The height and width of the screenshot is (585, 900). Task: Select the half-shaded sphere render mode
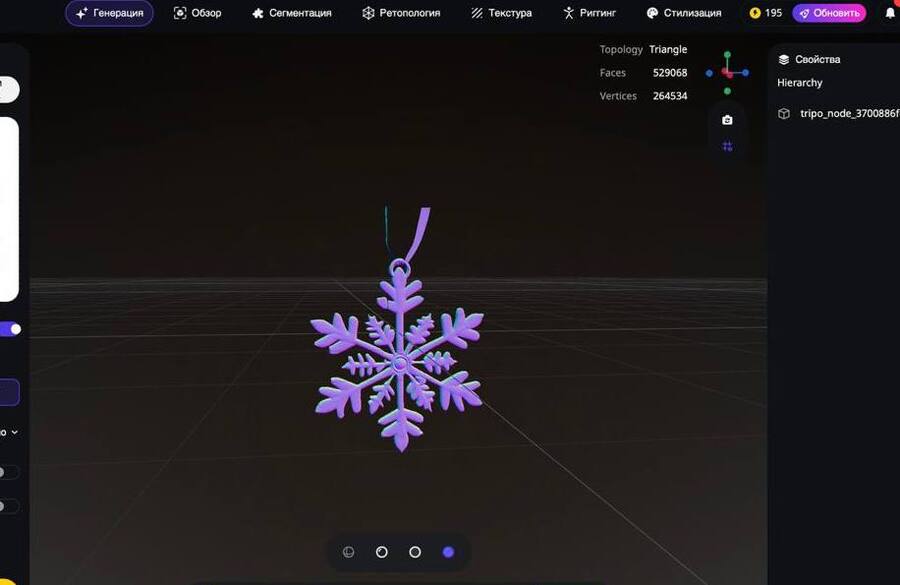pyautogui.click(x=382, y=552)
